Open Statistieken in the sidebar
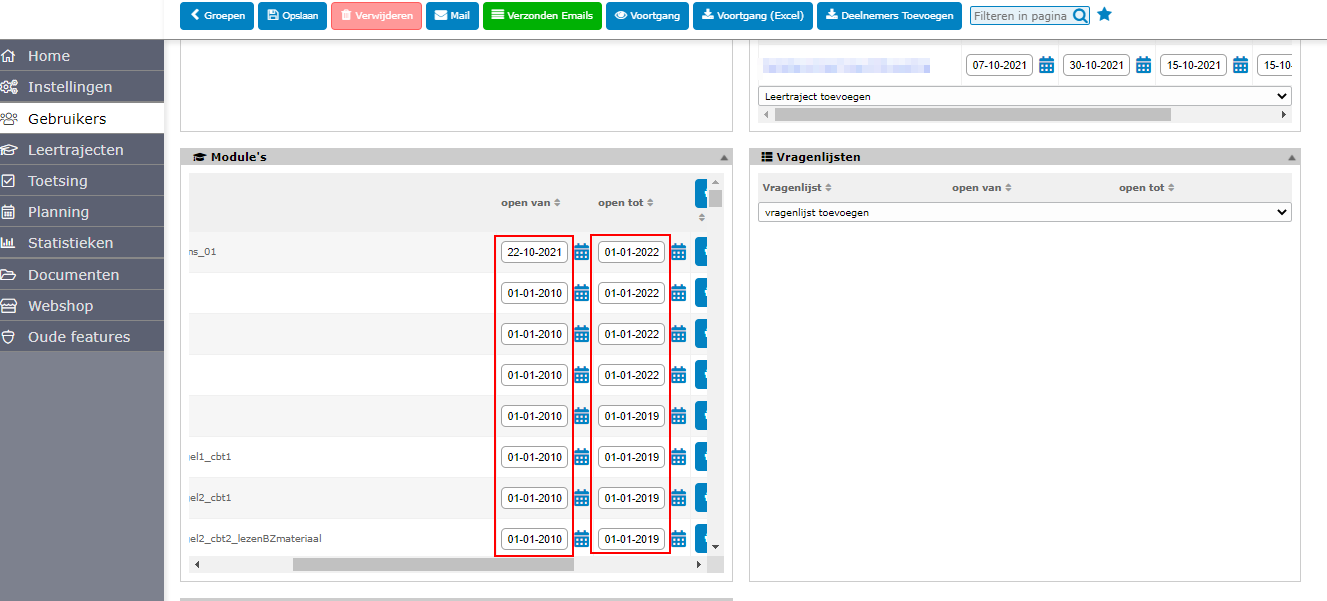Viewport: 1327px width, 601px height. click(70, 243)
